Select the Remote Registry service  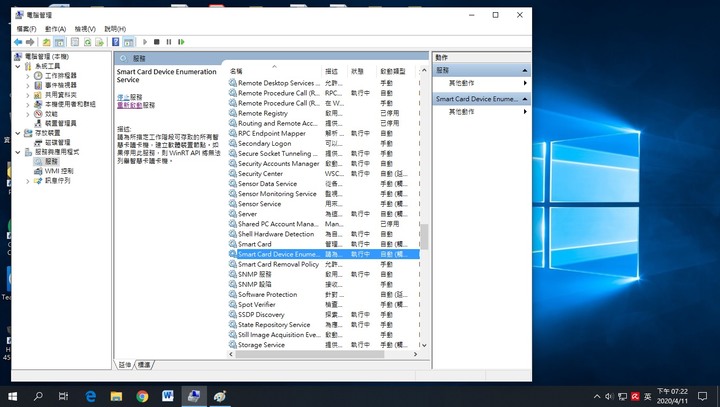click(263, 113)
